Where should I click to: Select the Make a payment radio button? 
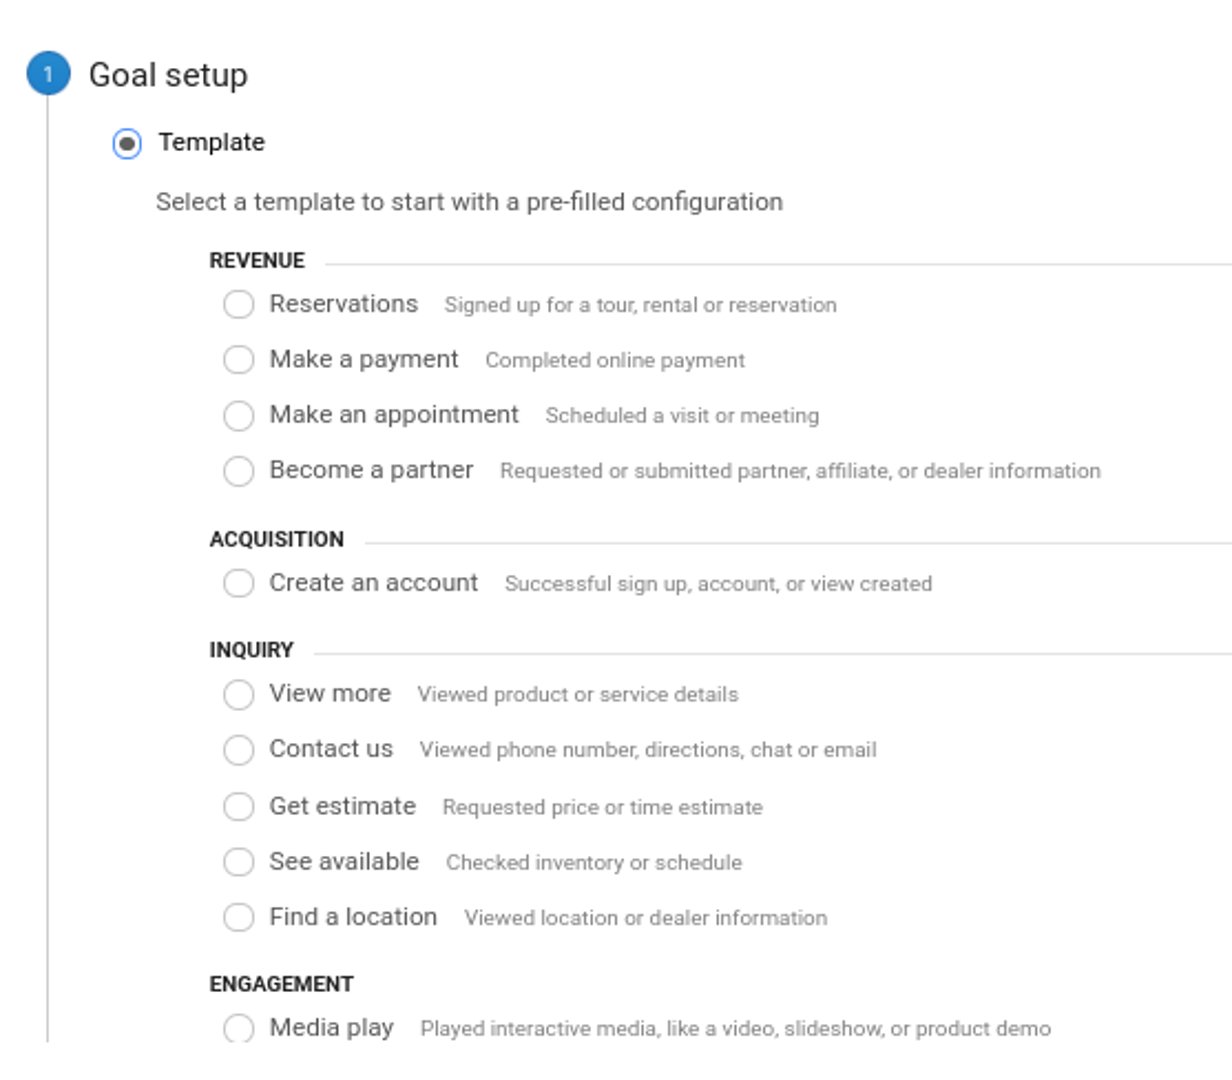(x=238, y=359)
